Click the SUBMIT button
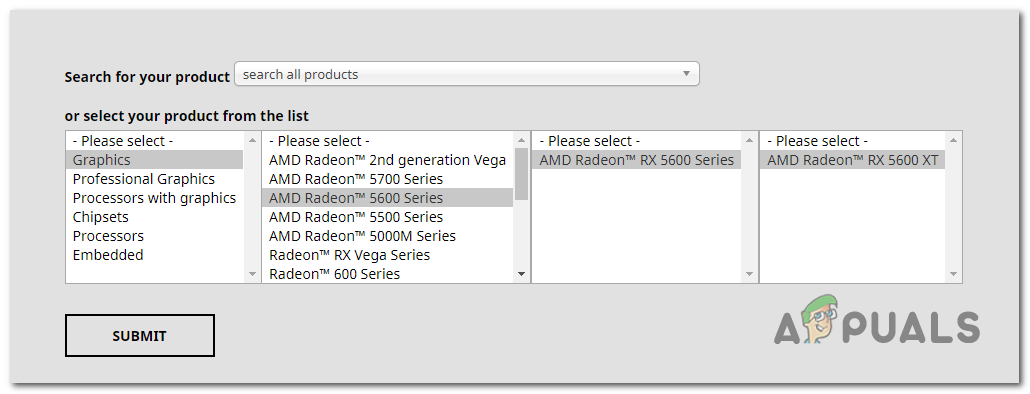 140,336
